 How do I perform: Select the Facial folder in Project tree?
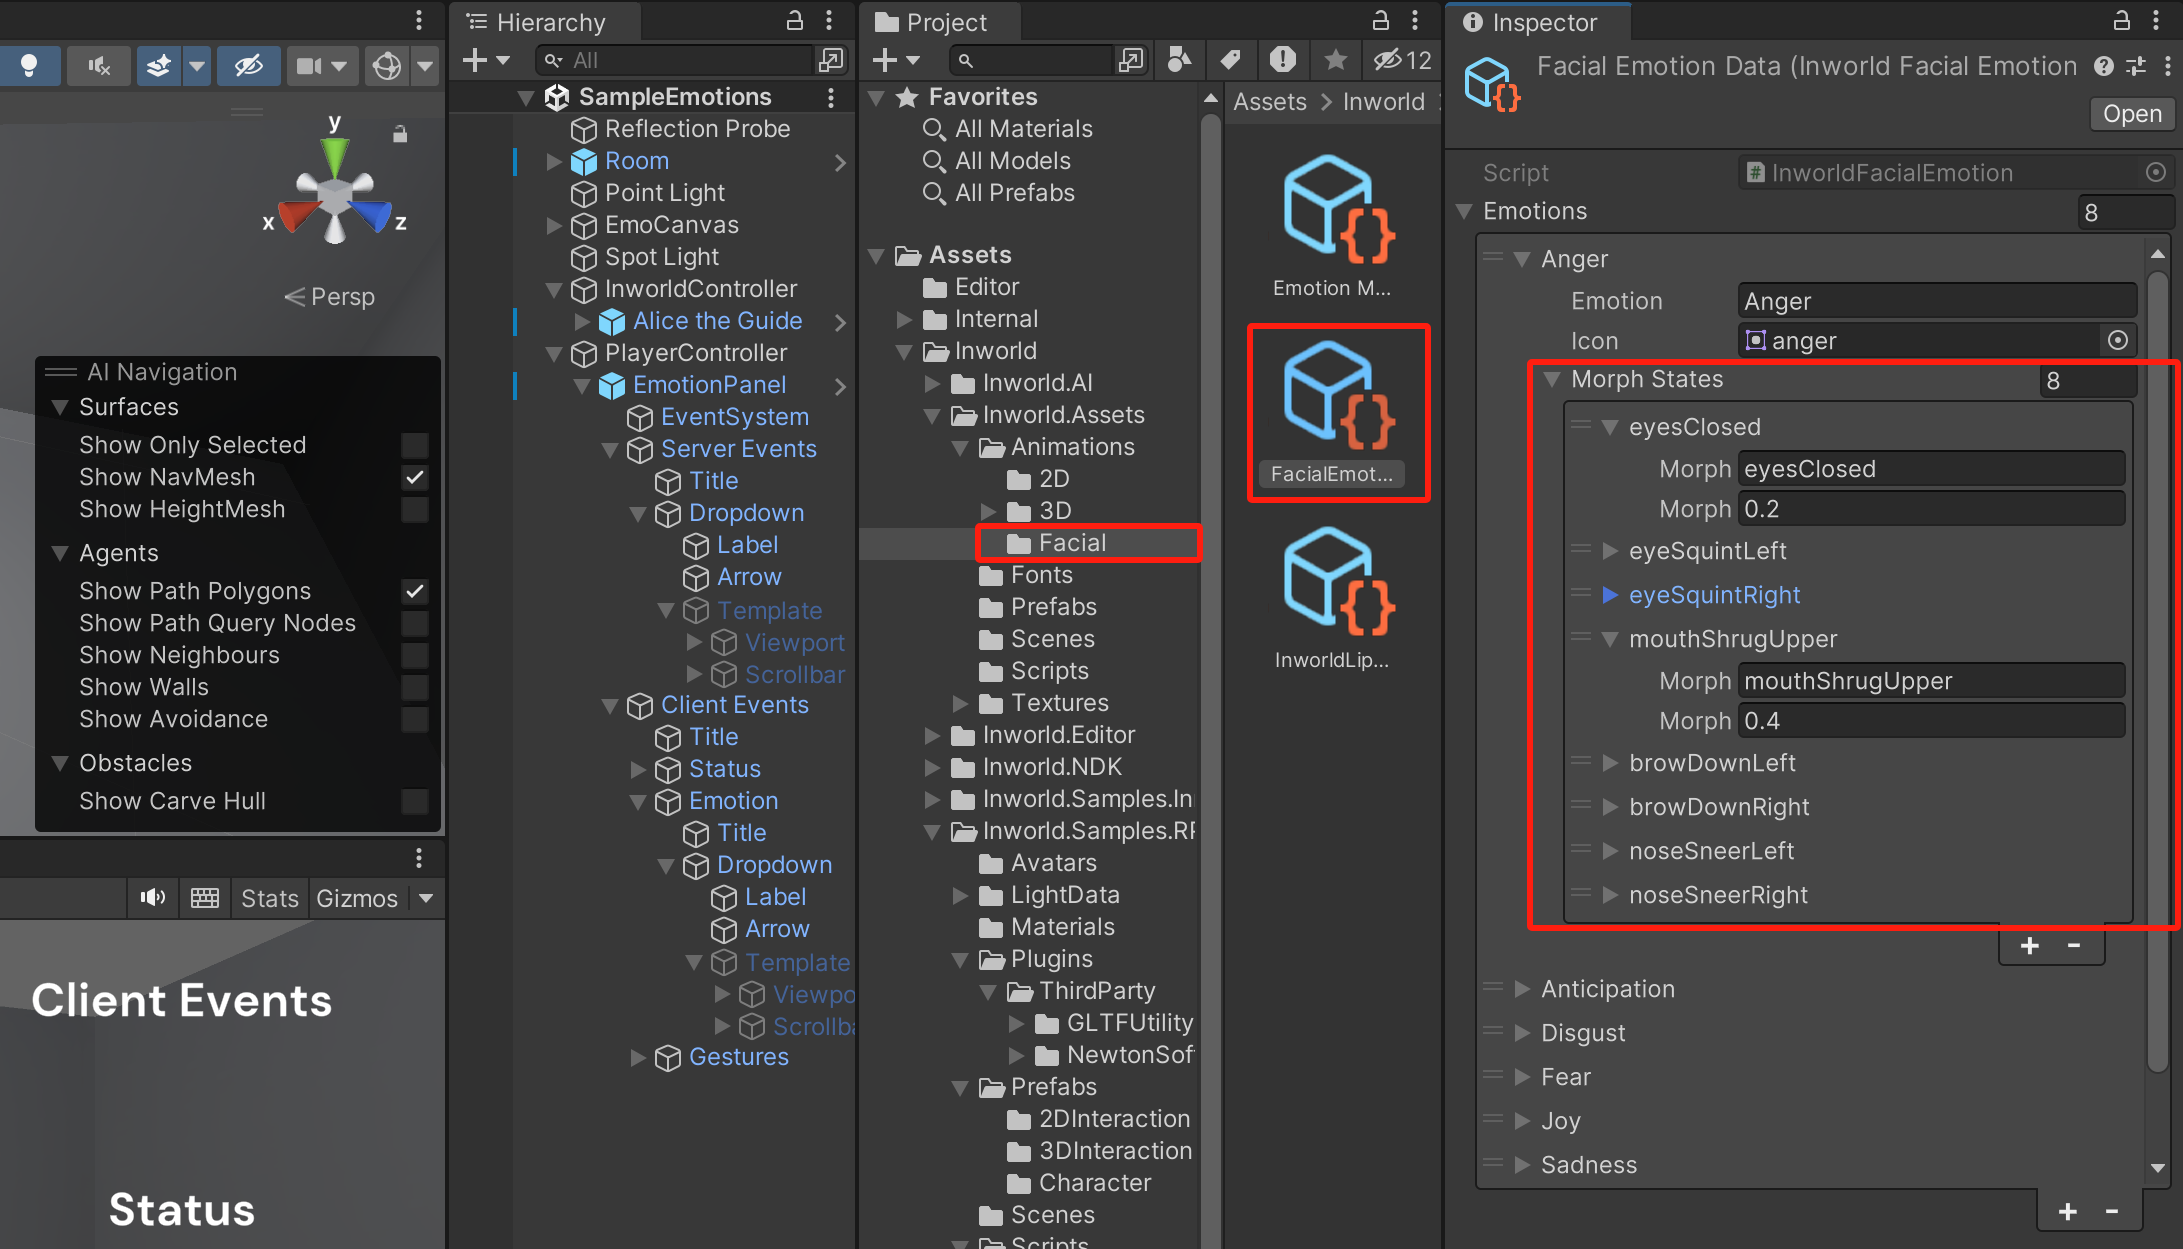1072,543
